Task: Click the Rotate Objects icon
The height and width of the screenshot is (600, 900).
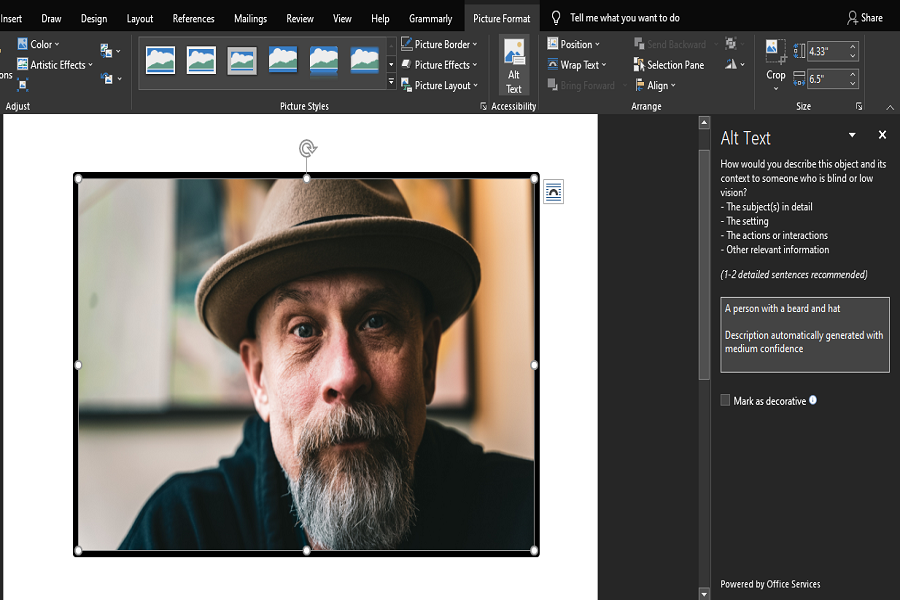Action: (x=731, y=62)
